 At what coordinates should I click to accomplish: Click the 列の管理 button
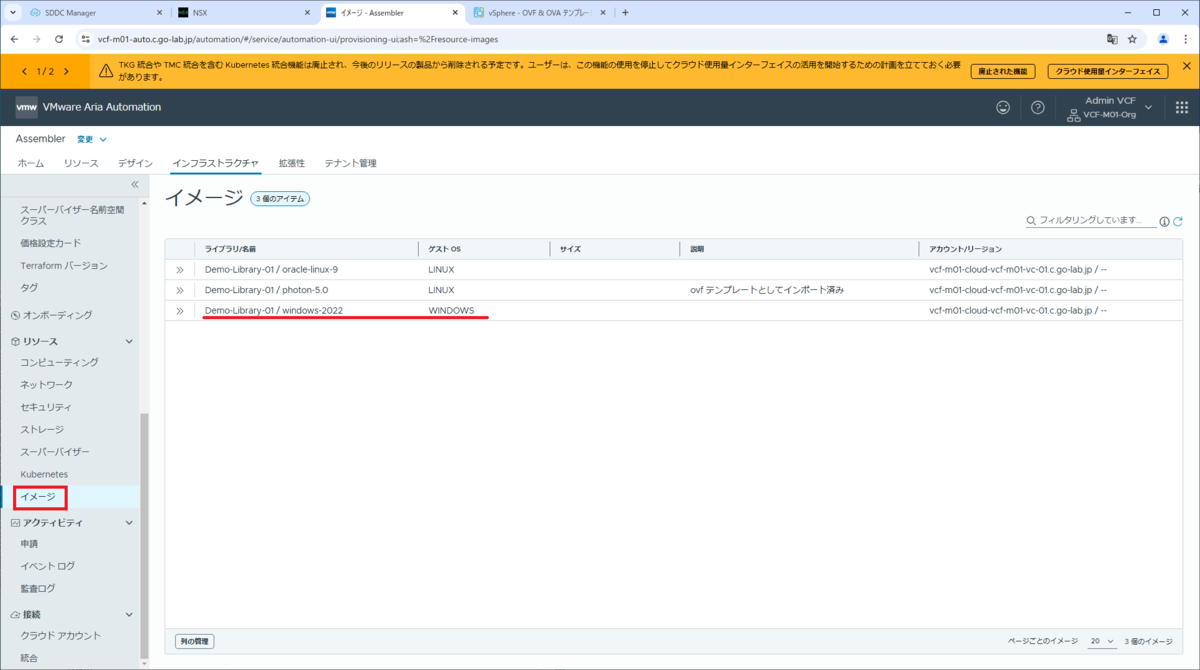(x=194, y=641)
